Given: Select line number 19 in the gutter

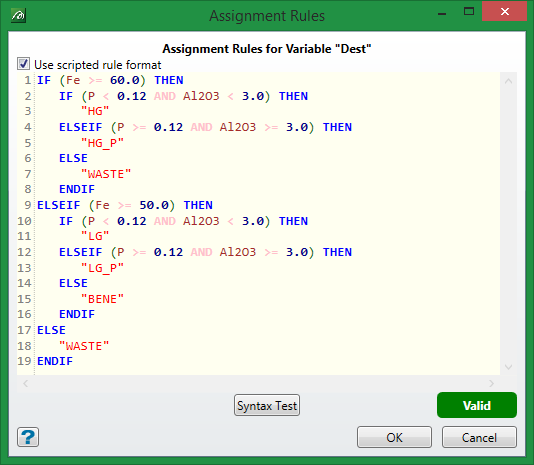Looking at the screenshot, I should 24,361.
